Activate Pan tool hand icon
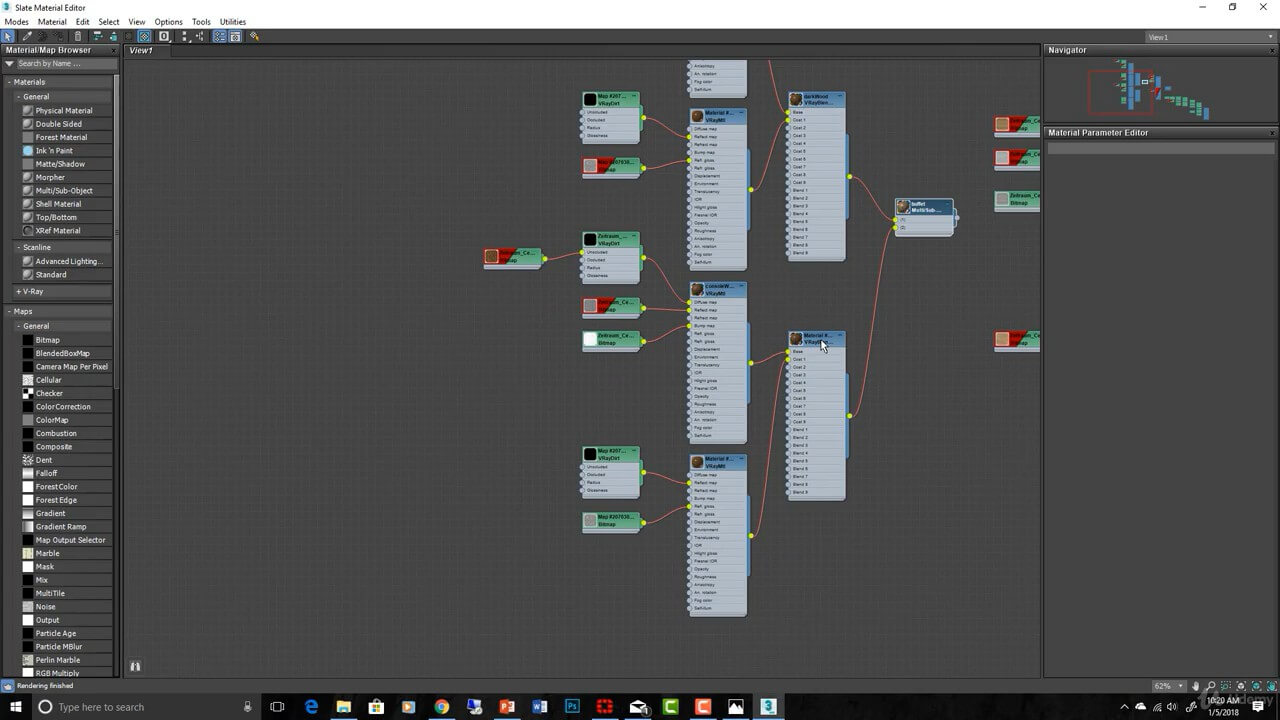Image resolution: width=1280 pixels, height=720 pixels. point(1195,686)
